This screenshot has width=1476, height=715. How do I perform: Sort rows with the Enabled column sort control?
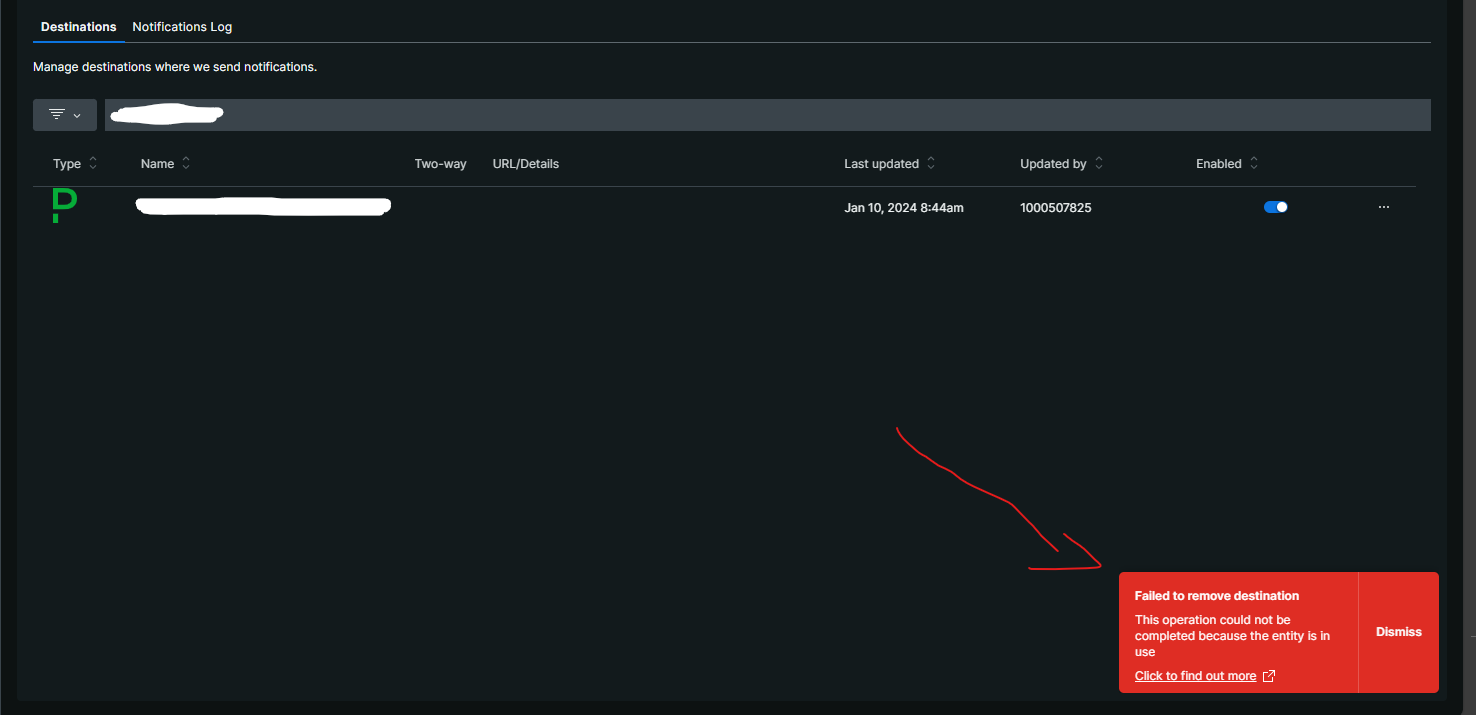[1254, 163]
